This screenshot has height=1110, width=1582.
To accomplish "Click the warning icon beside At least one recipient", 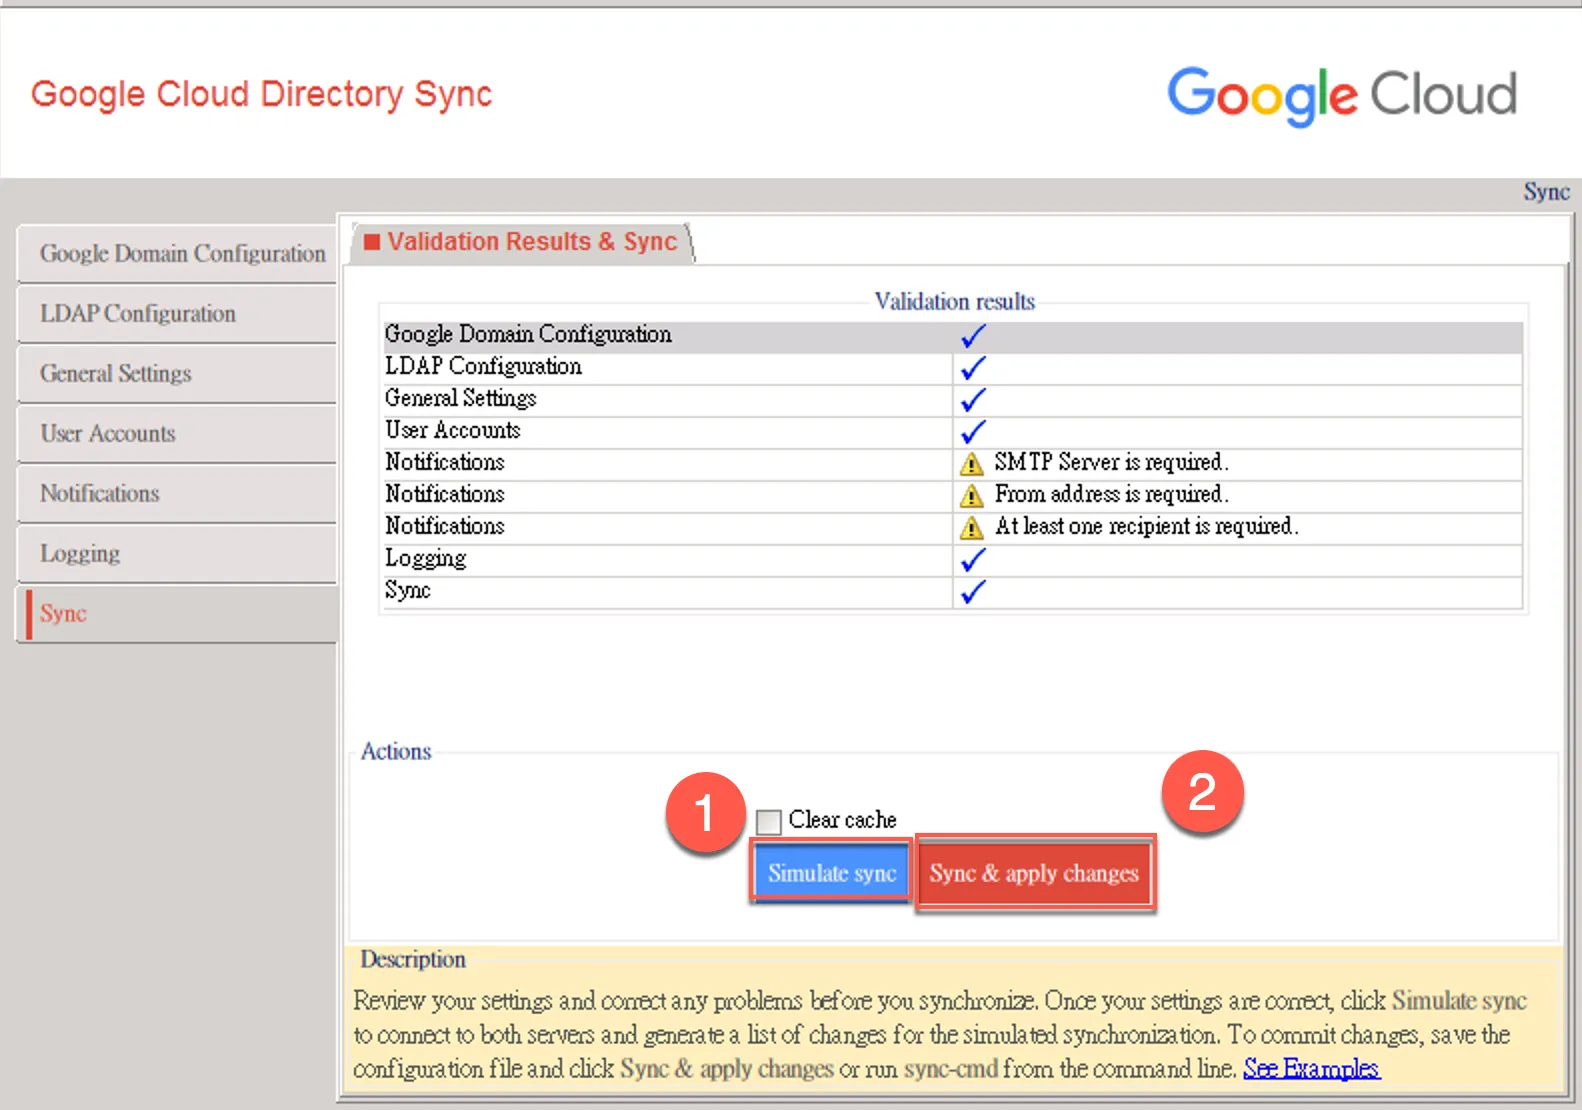I will (971, 528).
